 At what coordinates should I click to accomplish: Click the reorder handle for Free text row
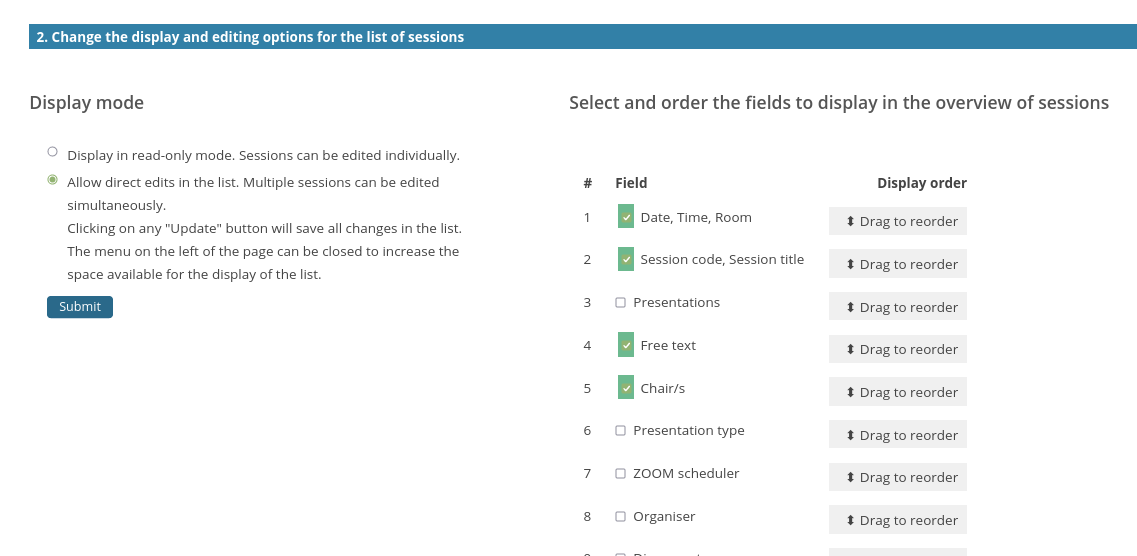[897, 349]
